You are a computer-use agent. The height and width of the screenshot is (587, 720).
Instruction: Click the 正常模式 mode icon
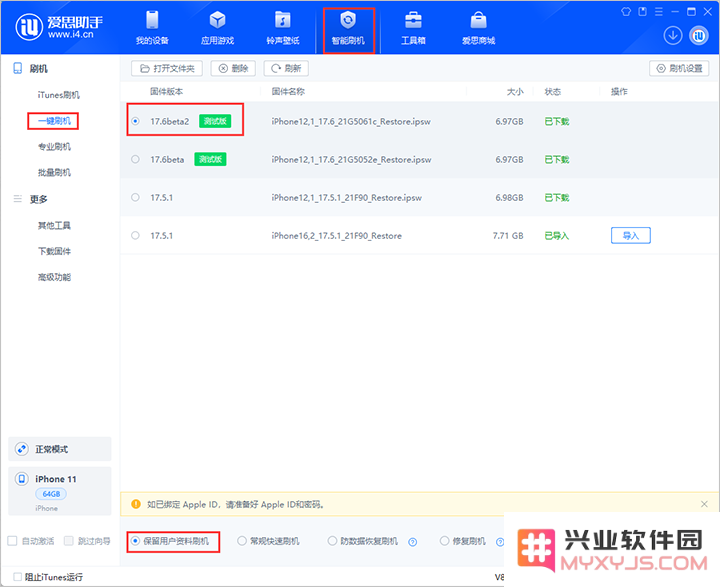pyautogui.click(x=22, y=449)
